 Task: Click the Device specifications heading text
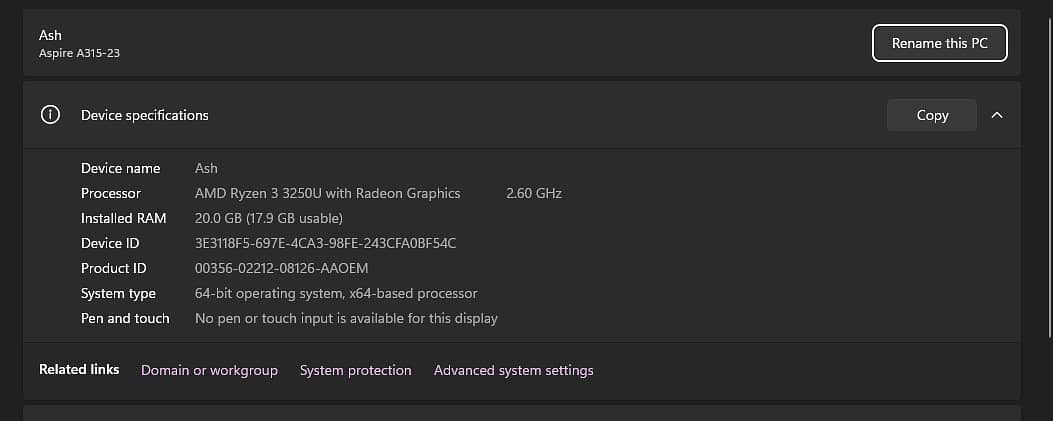coord(145,115)
